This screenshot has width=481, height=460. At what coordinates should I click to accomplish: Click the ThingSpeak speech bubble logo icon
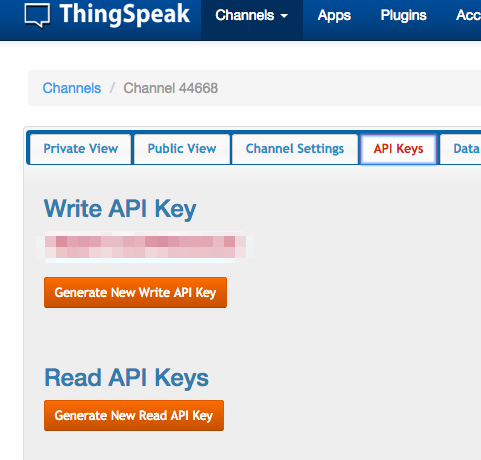coord(37,15)
